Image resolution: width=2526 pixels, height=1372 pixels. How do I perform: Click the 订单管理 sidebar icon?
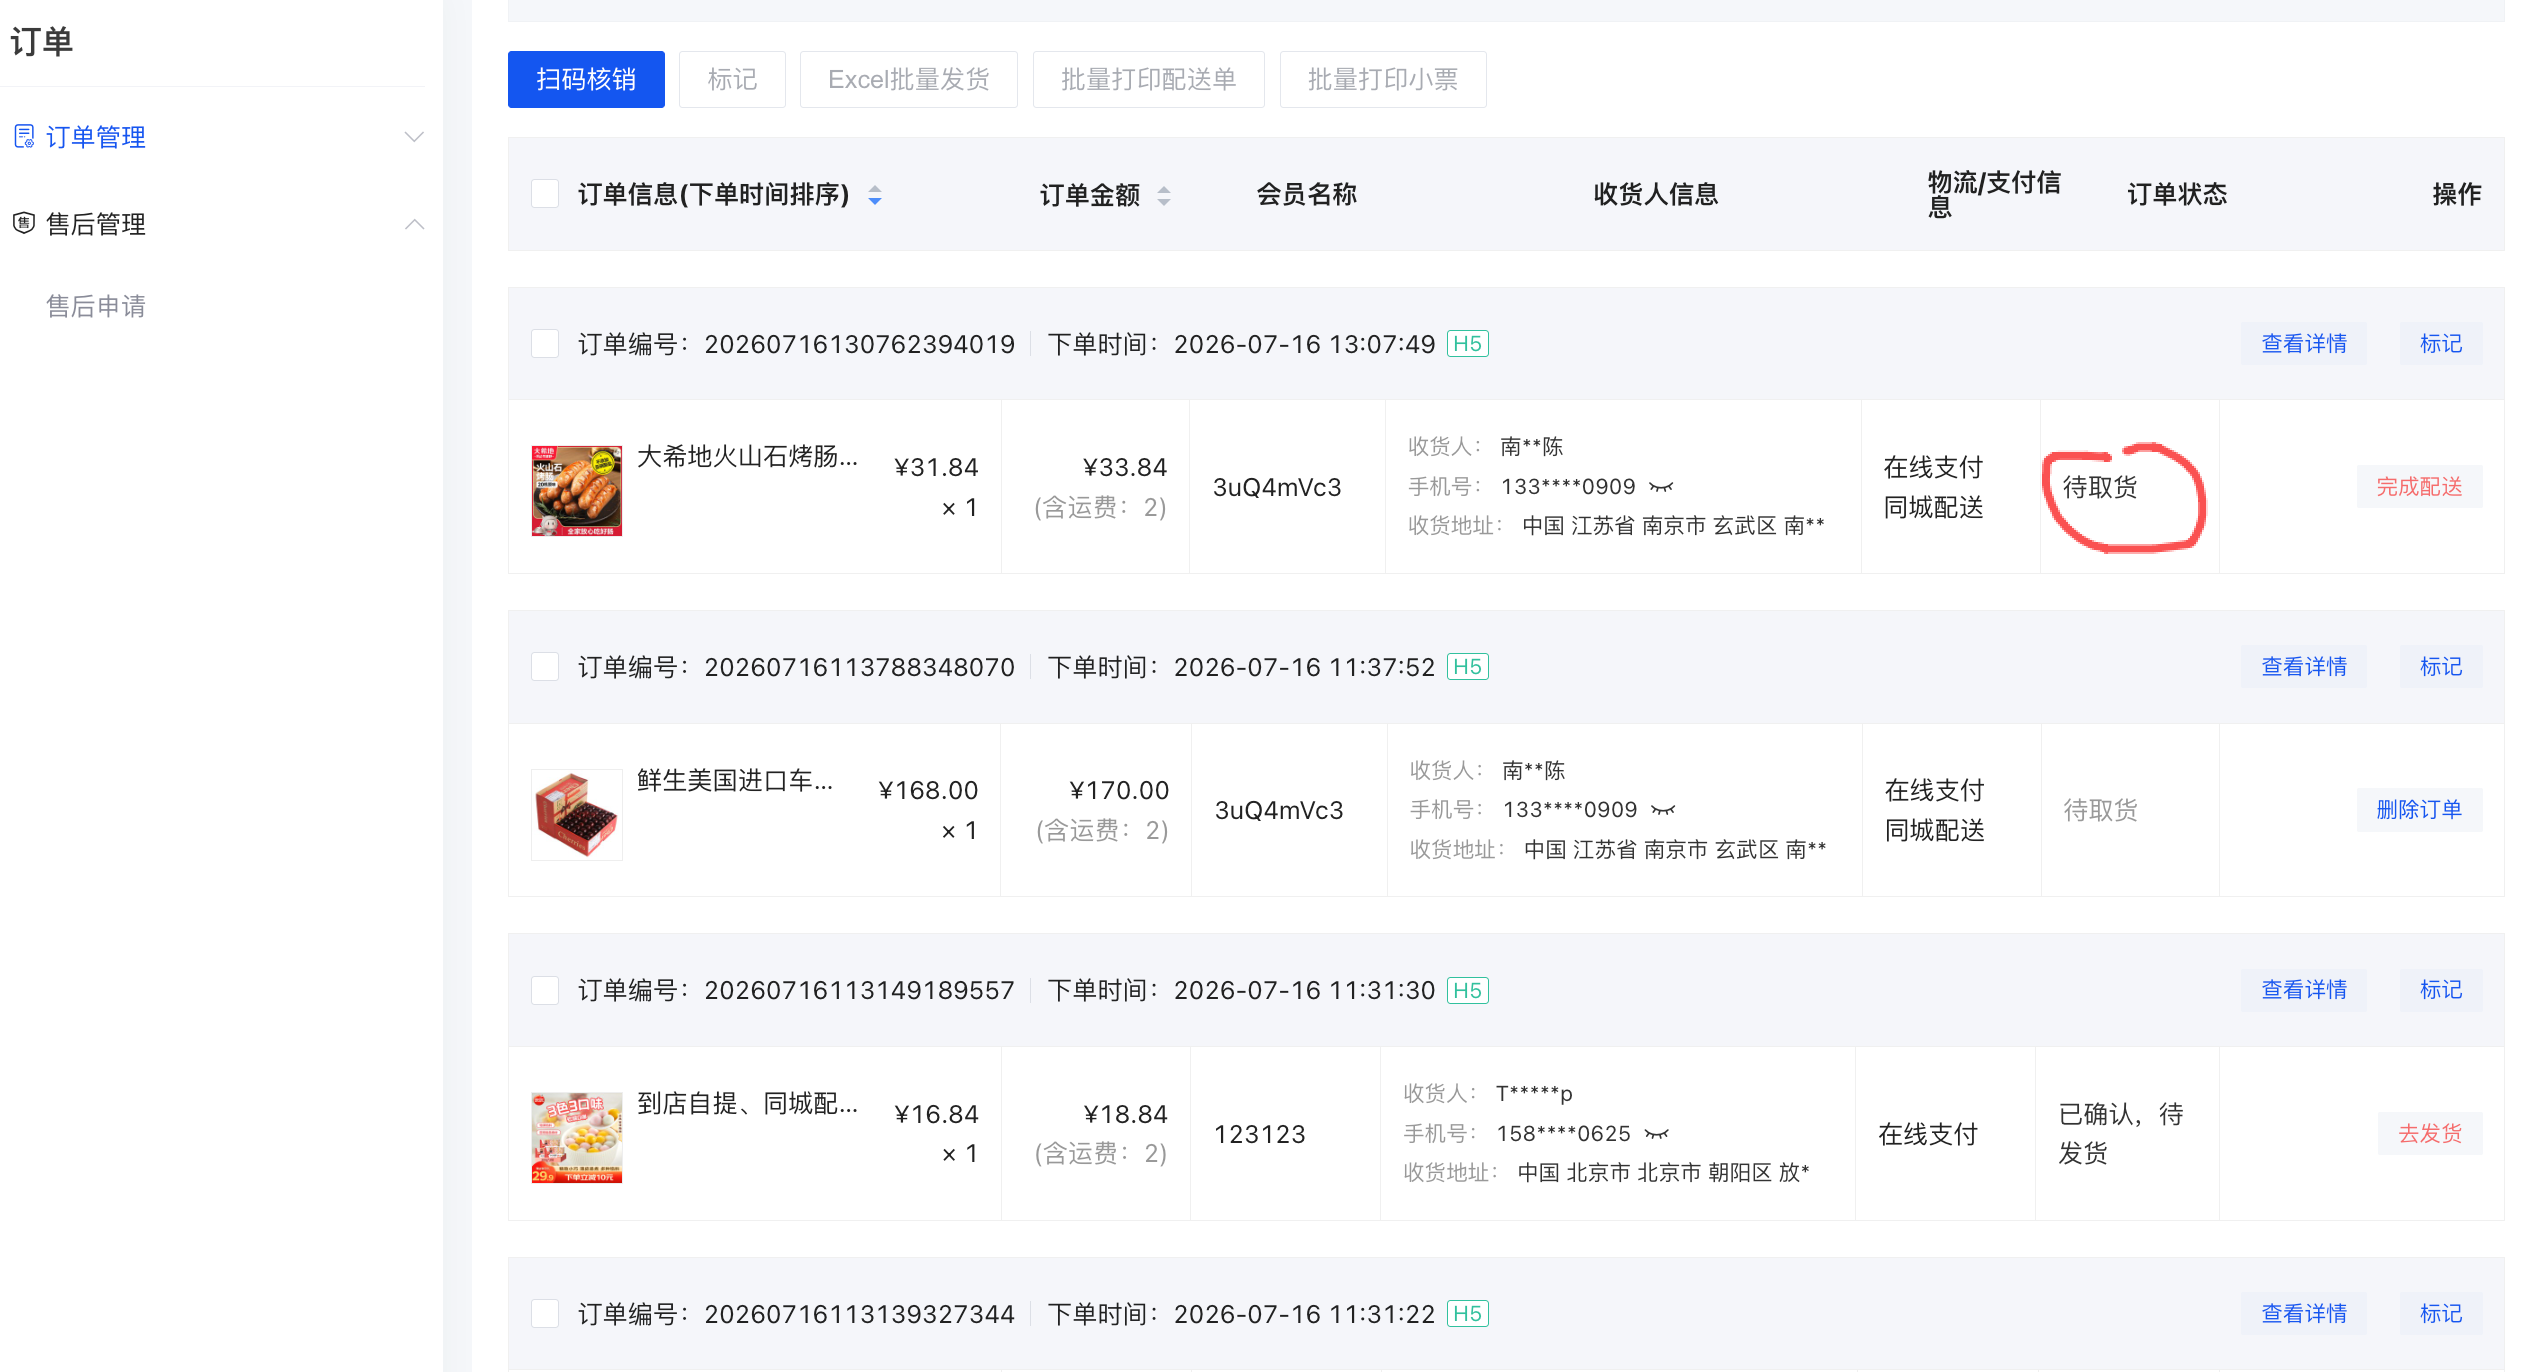(x=24, y=136)
